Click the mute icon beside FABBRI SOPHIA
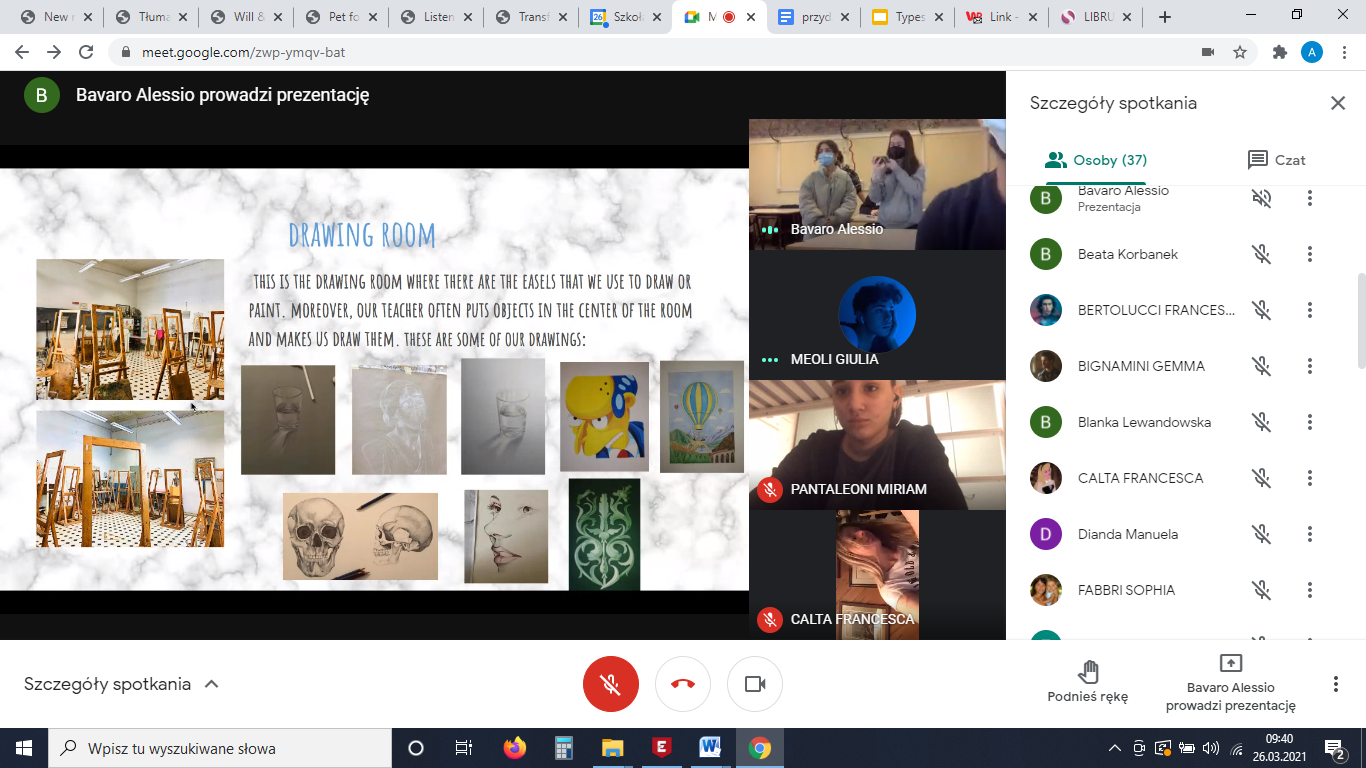Viewport: 1366px width, 768px height. (1262, 590)
